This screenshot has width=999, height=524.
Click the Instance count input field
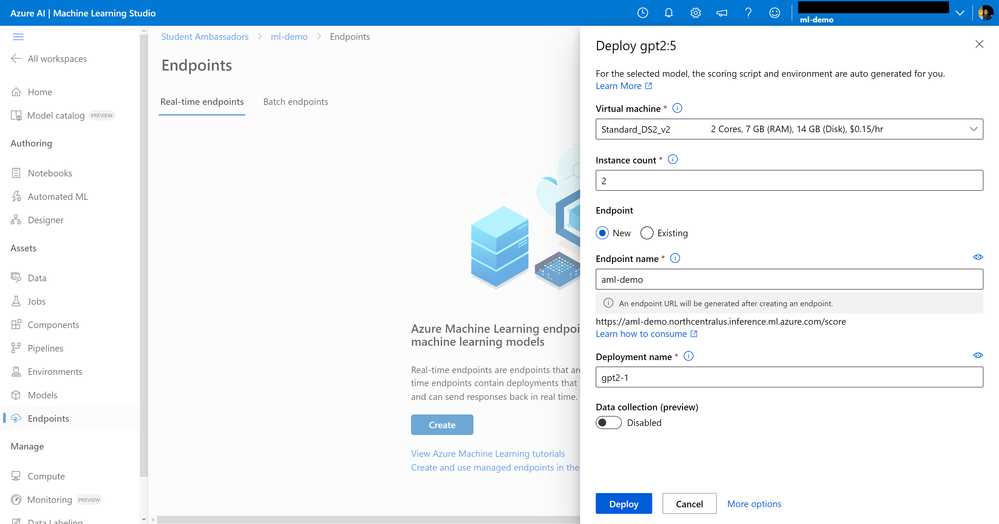pyautogui.click(x=789, y=180)
